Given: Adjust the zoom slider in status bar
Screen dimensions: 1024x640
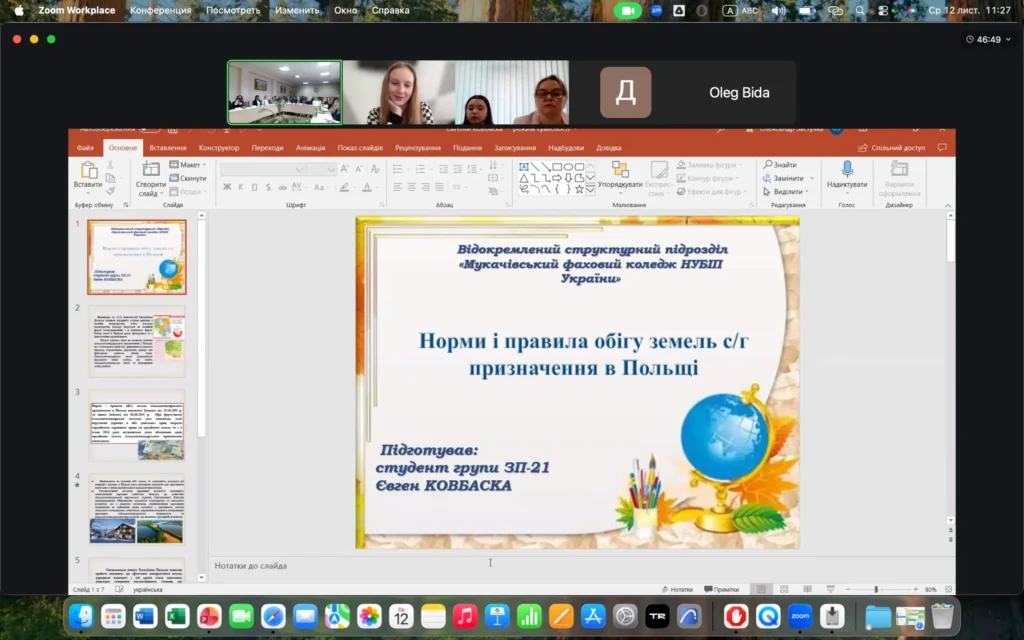Looking at the screenshot, I should pos(876,590).
